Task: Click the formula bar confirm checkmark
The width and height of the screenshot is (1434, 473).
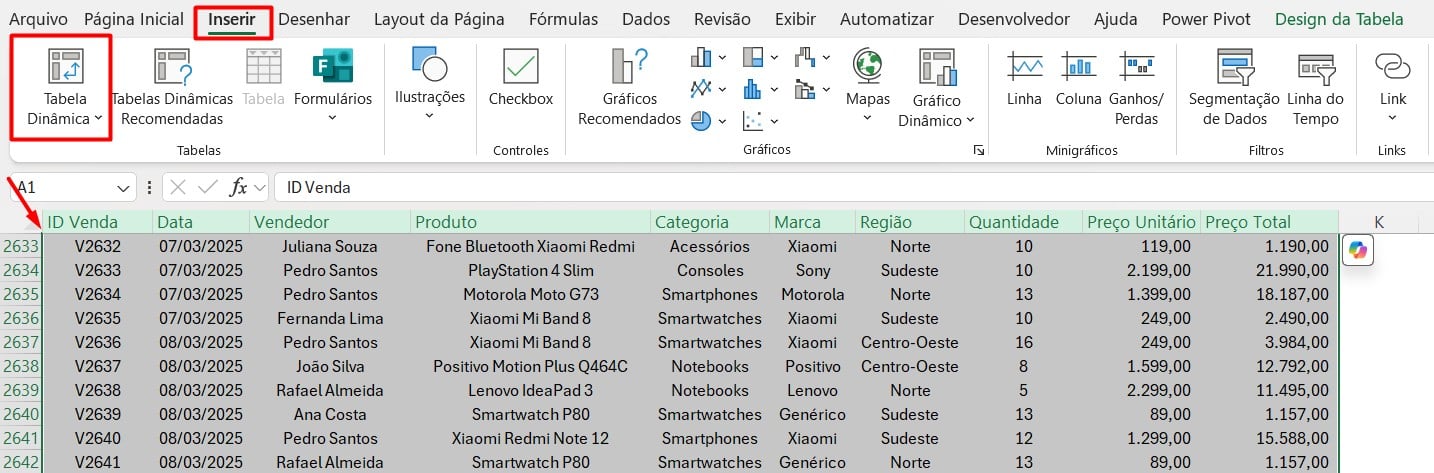Action: coord(208,187)
